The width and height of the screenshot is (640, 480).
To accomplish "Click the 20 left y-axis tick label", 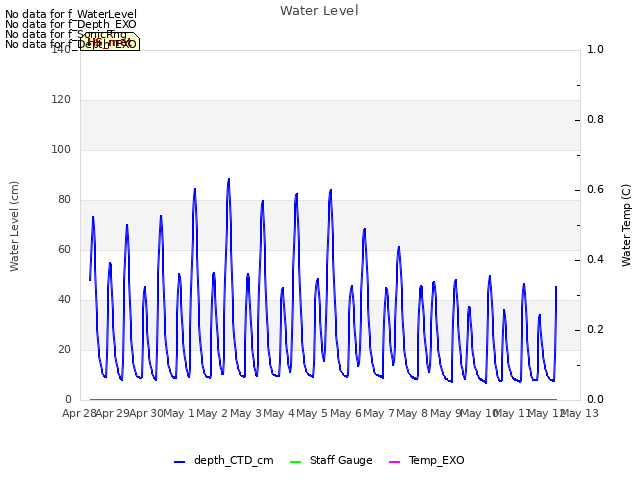I will point(64,350).
